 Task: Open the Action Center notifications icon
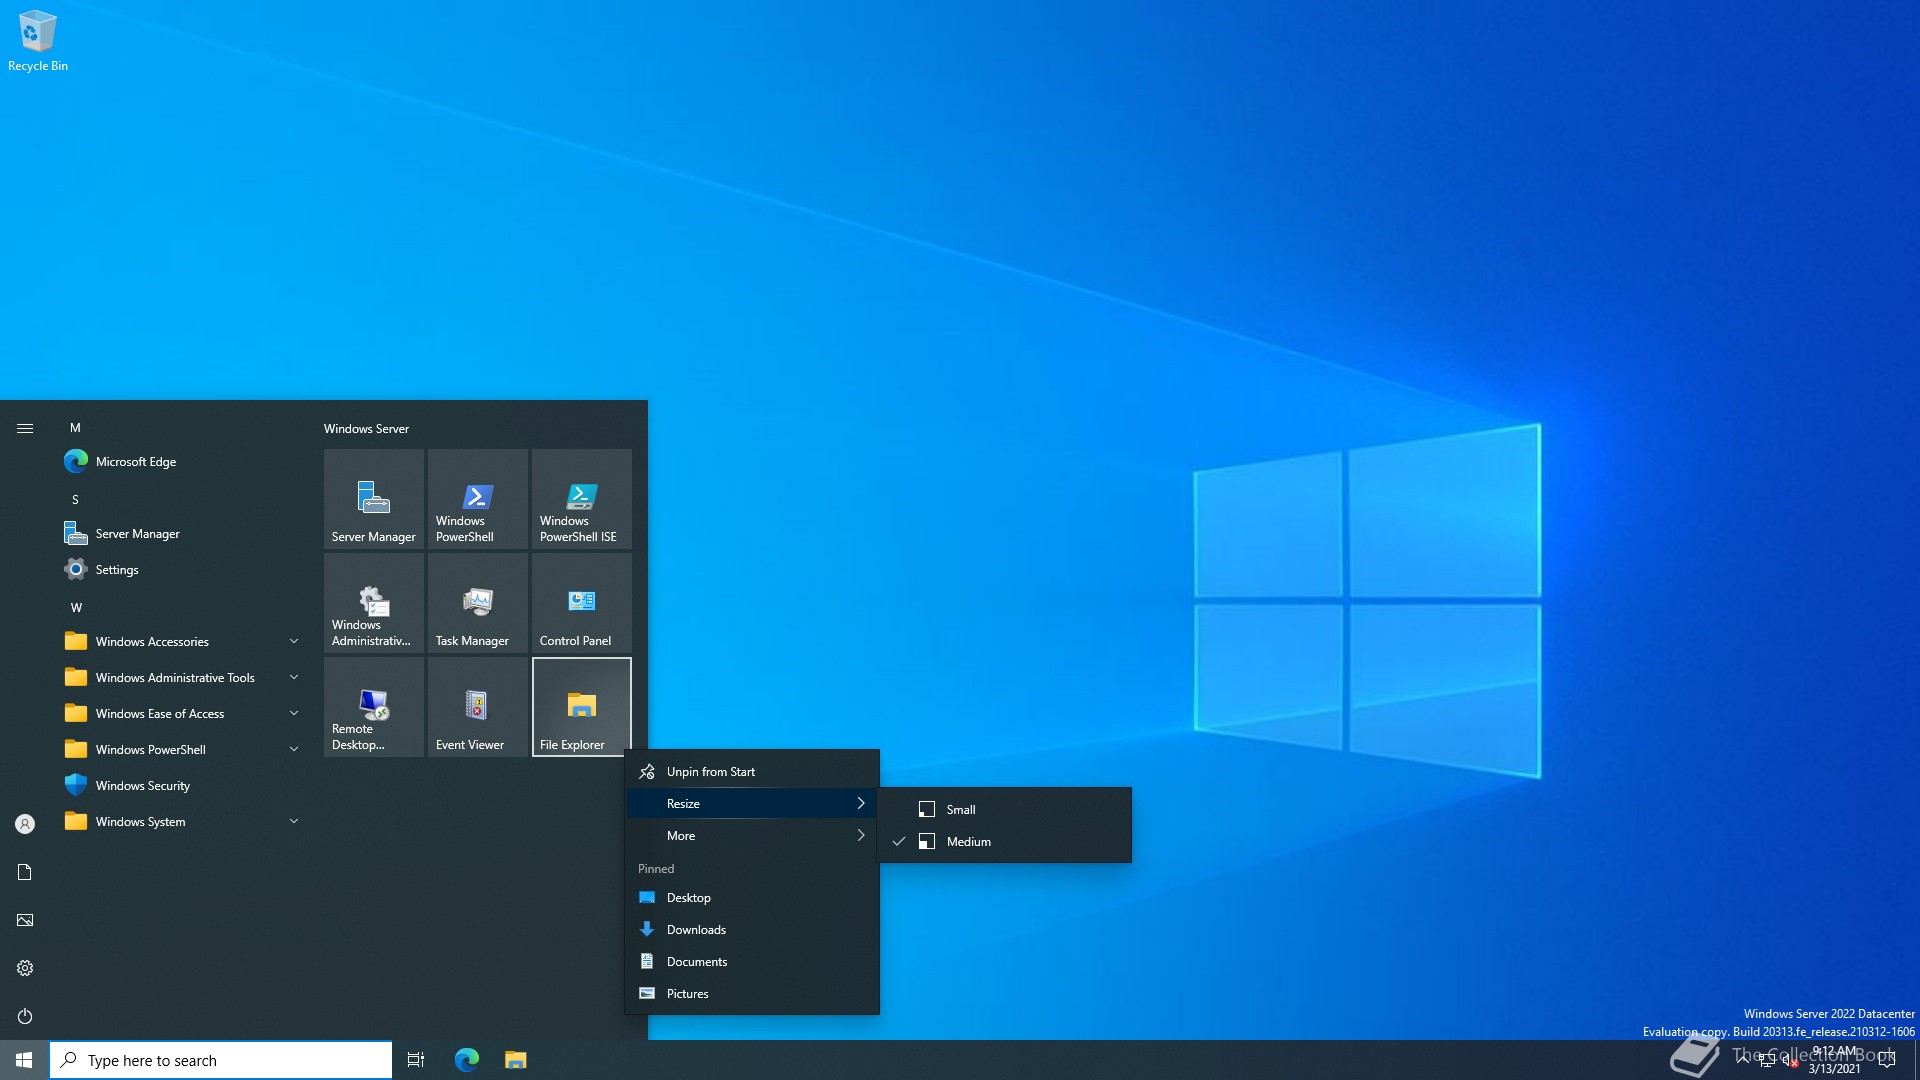[1887, 1060]
